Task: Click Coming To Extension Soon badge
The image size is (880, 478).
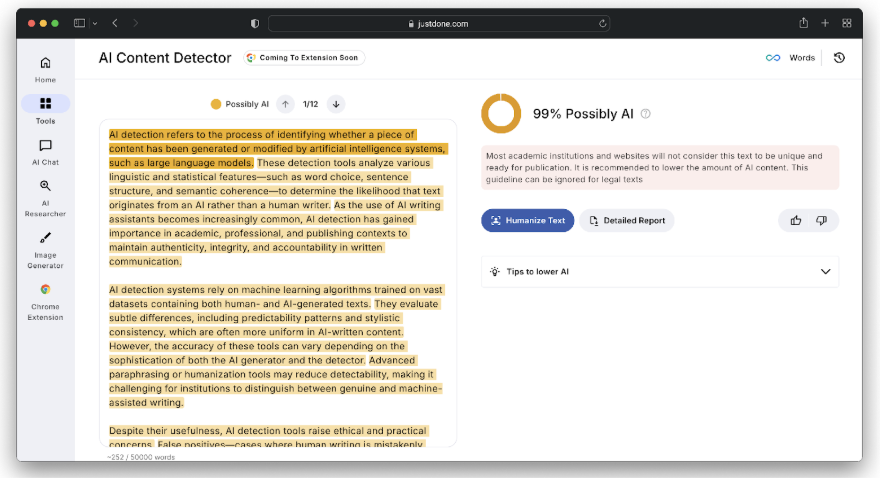Action: (303, 58)
